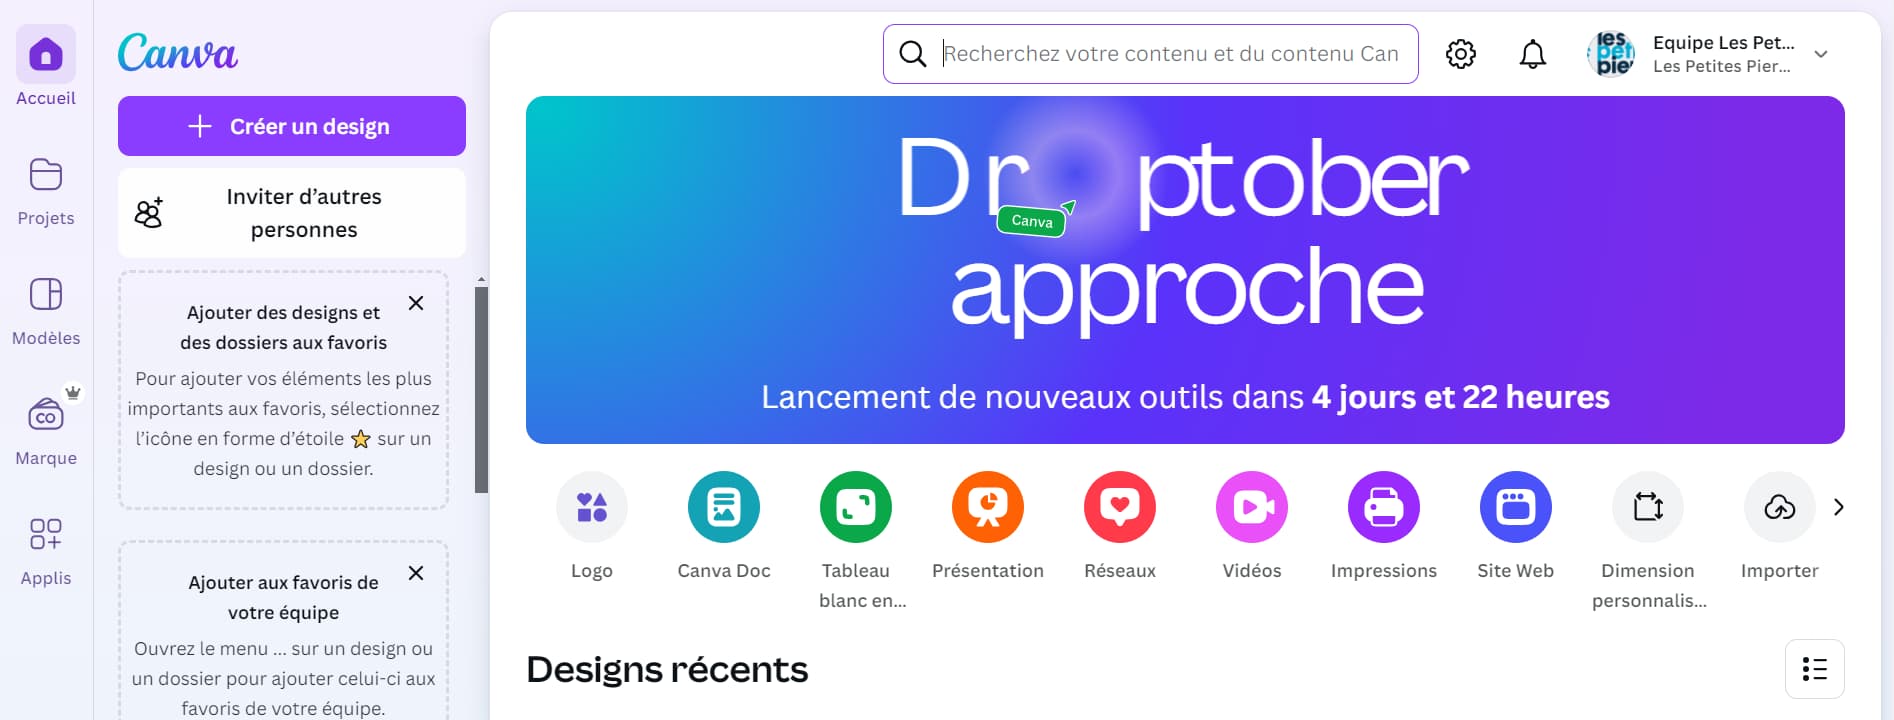This screenshot has width=1894, height=720.
Task: Click the crown badge on Marque
Action: click(73, 392)
